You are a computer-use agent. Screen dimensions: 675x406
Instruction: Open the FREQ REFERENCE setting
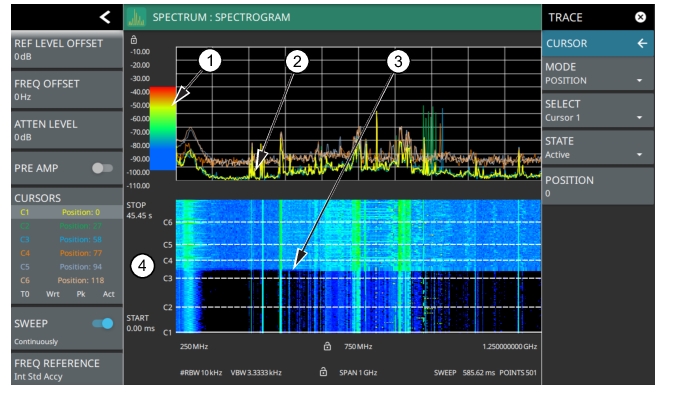click(x=61, y=369)
